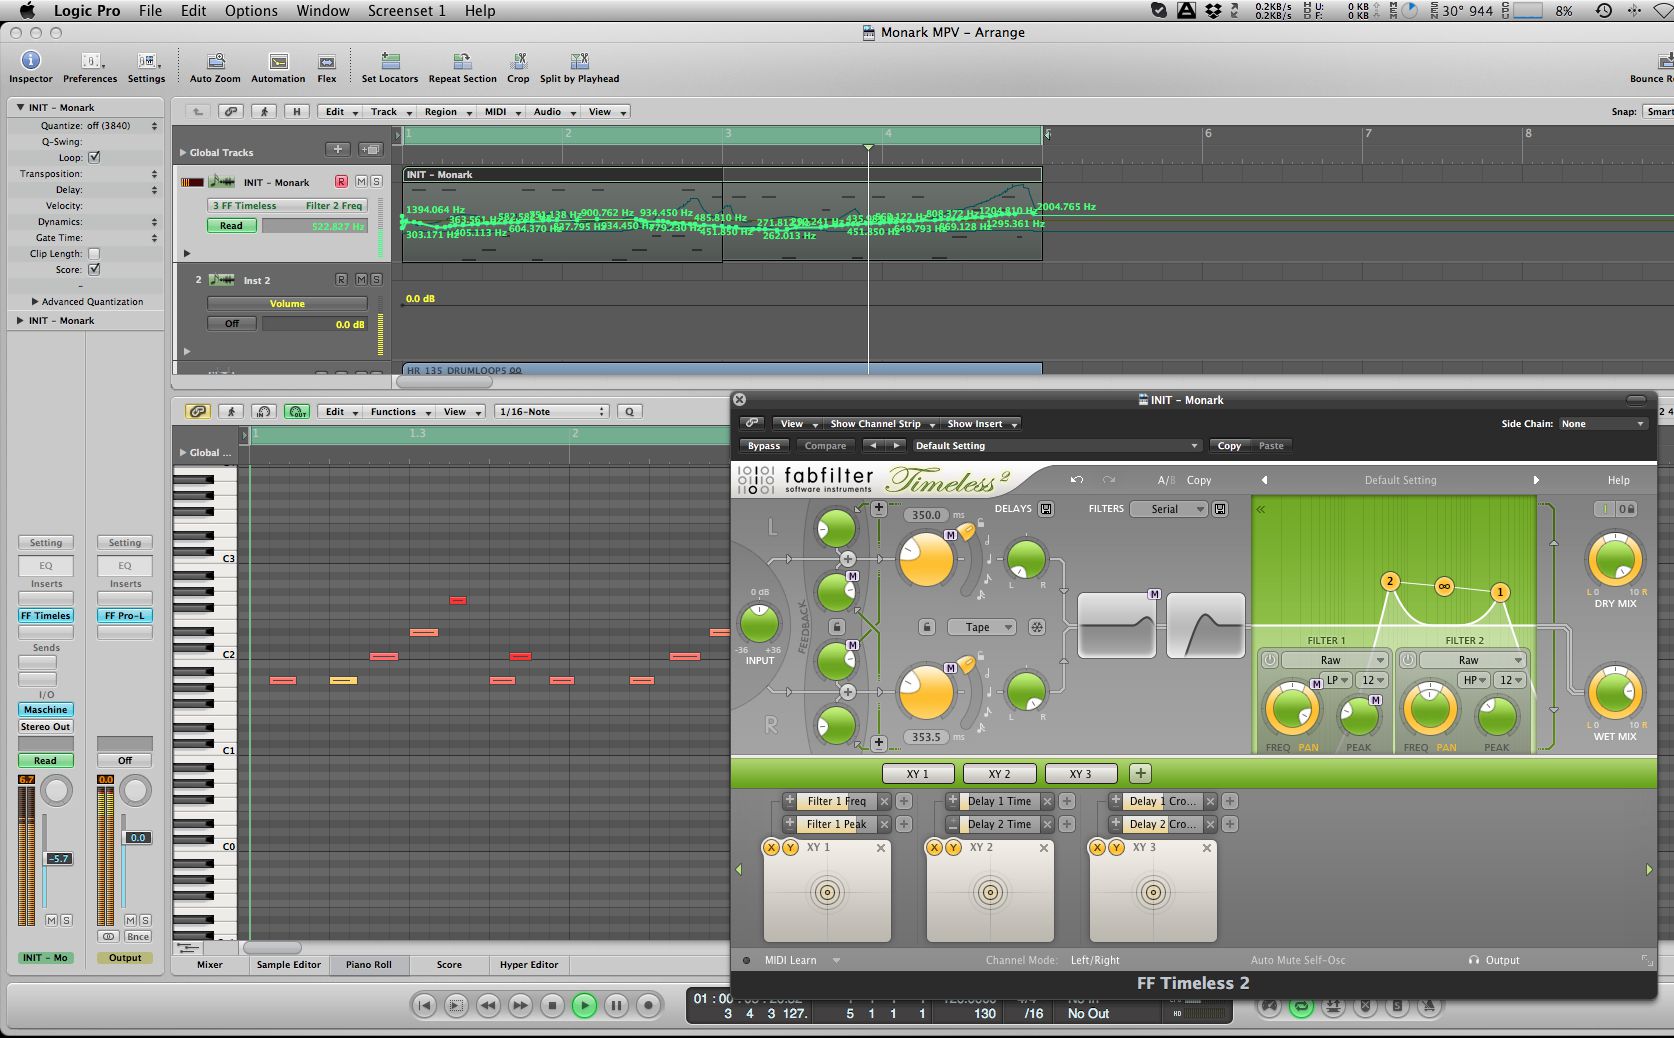The image size is (1674, 1038).
Task: Click the XY 1 pad target
Action: [x=826, y=893]
